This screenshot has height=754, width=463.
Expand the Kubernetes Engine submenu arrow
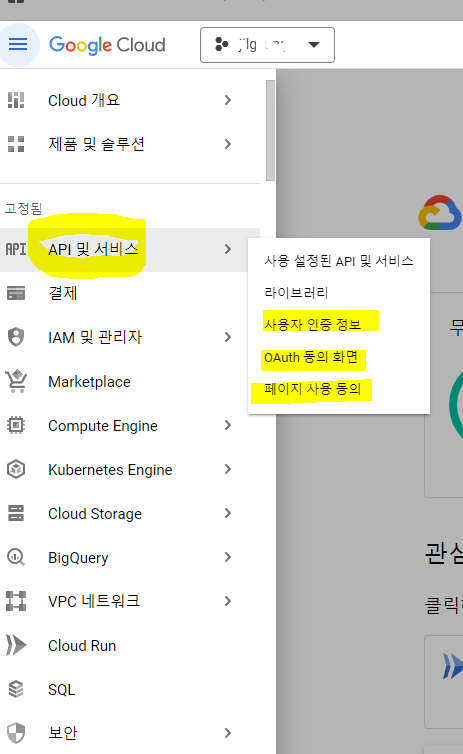(228, 469)
